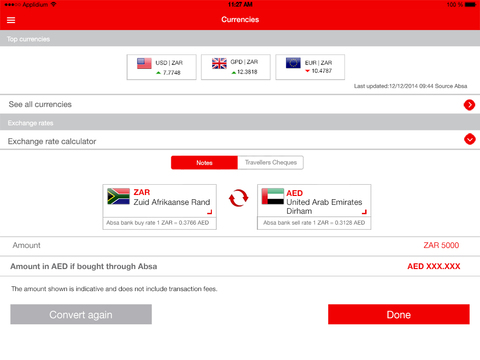Tap the USD | ZAR currency card
This screenshot has width=480, height=360.
click(x=162, y=67)
